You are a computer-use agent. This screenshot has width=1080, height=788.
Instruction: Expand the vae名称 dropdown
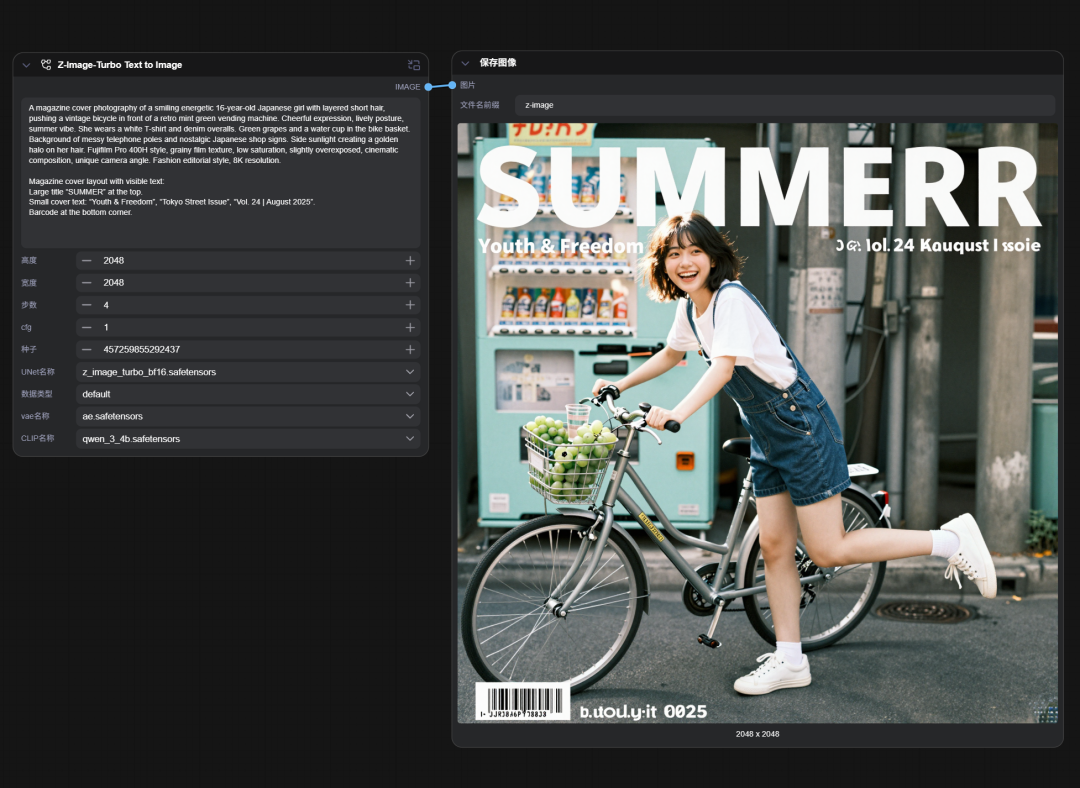click(247, 416)
